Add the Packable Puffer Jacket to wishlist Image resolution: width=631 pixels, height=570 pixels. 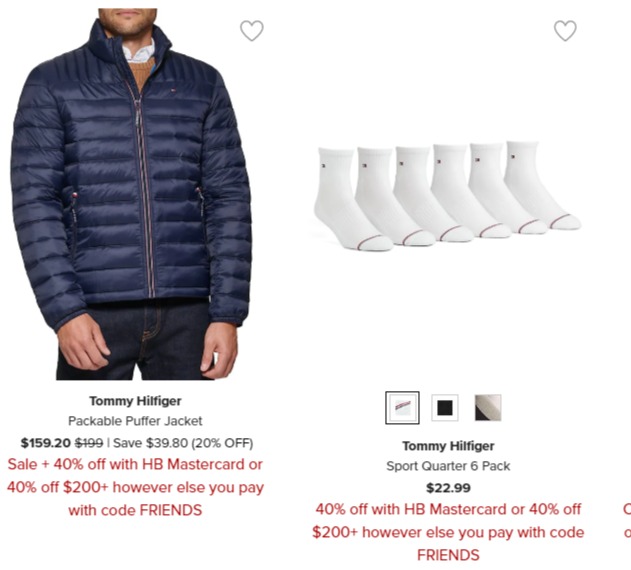pos(252,31)
